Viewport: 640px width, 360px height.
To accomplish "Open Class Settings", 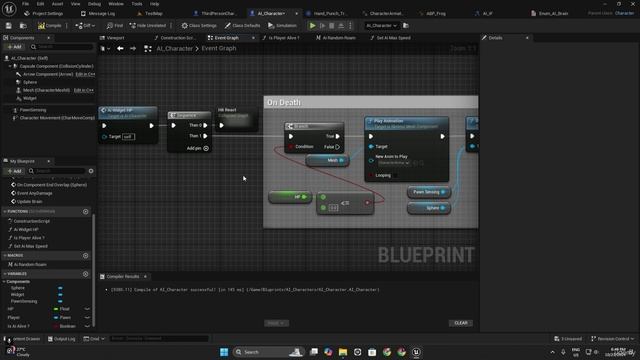I will (x=199, y=26).
